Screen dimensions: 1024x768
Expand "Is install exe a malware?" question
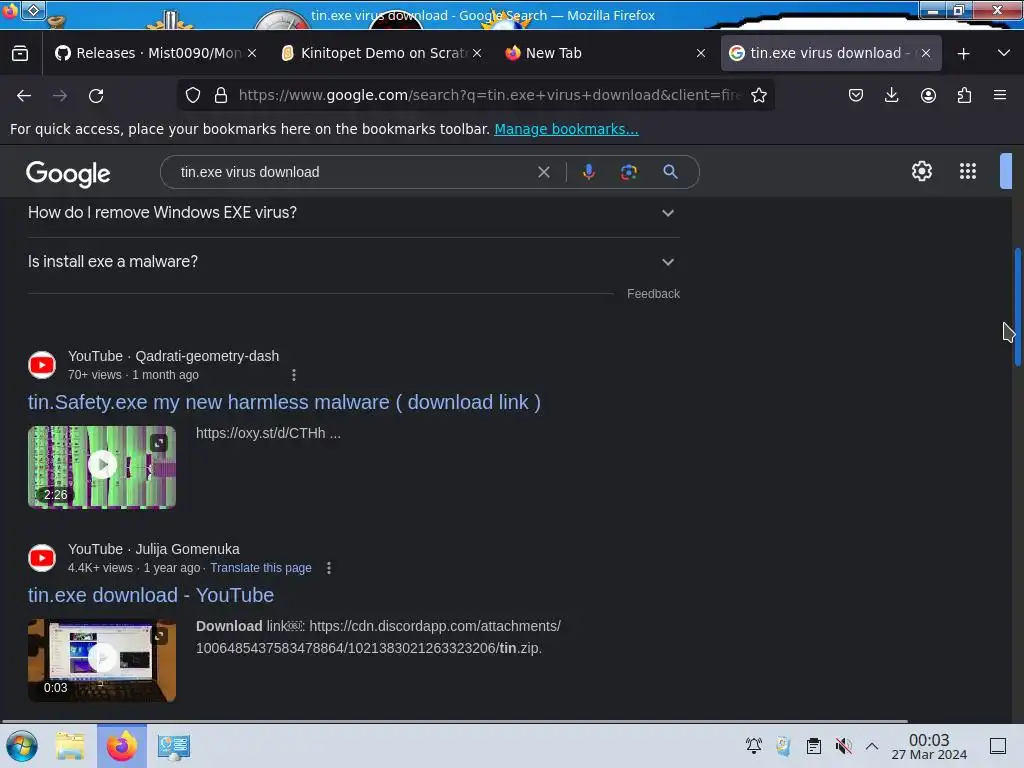point(353,262)
